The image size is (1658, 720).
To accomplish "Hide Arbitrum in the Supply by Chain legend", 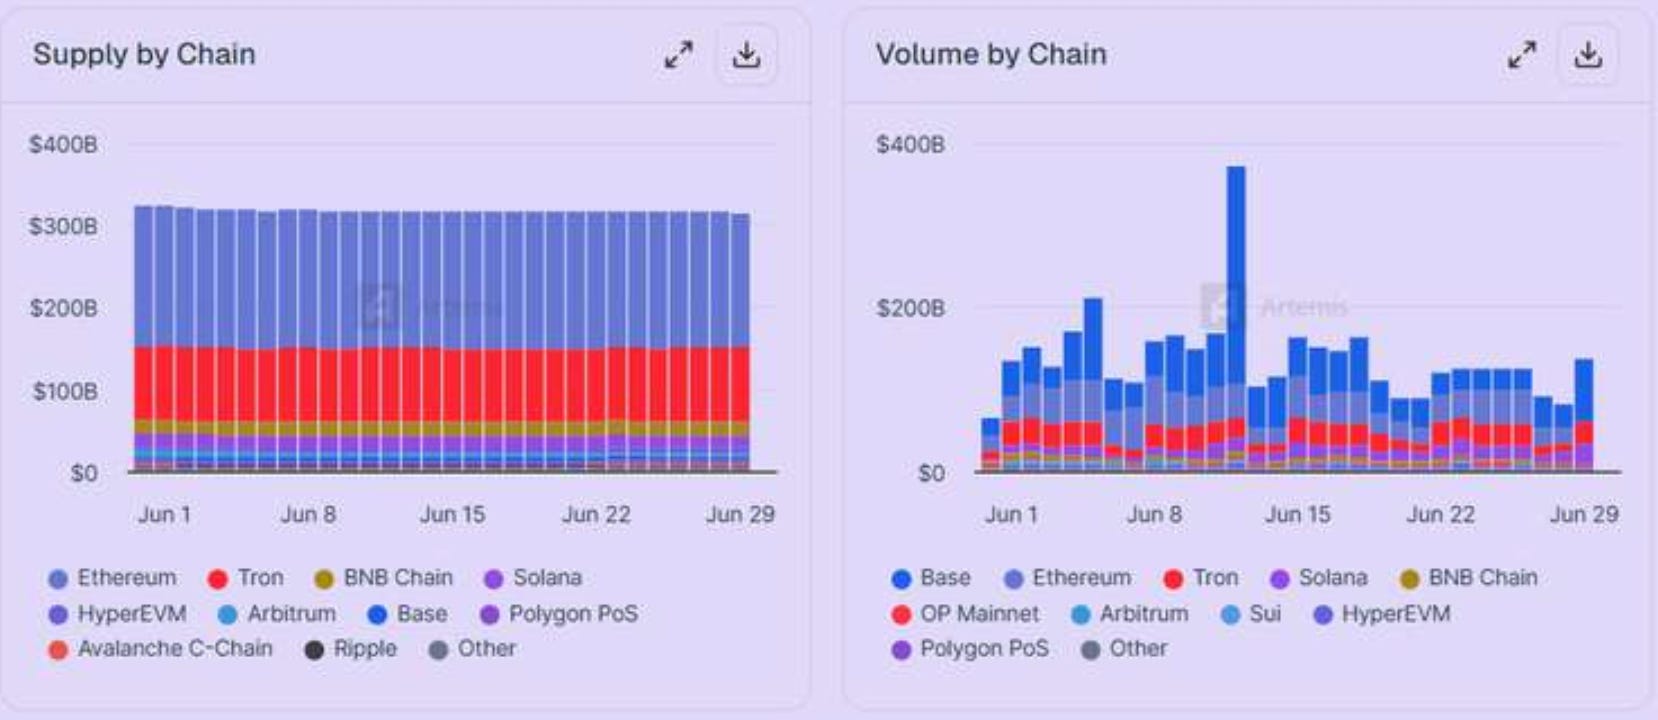I will [277, 614].
